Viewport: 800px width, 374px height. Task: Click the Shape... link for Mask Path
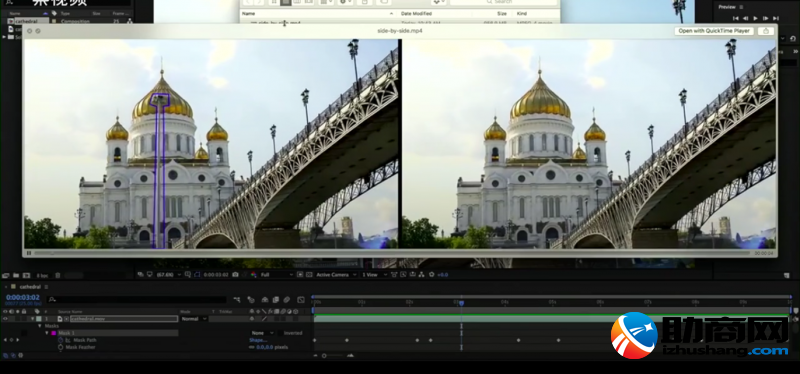click(x=258, y=340)
